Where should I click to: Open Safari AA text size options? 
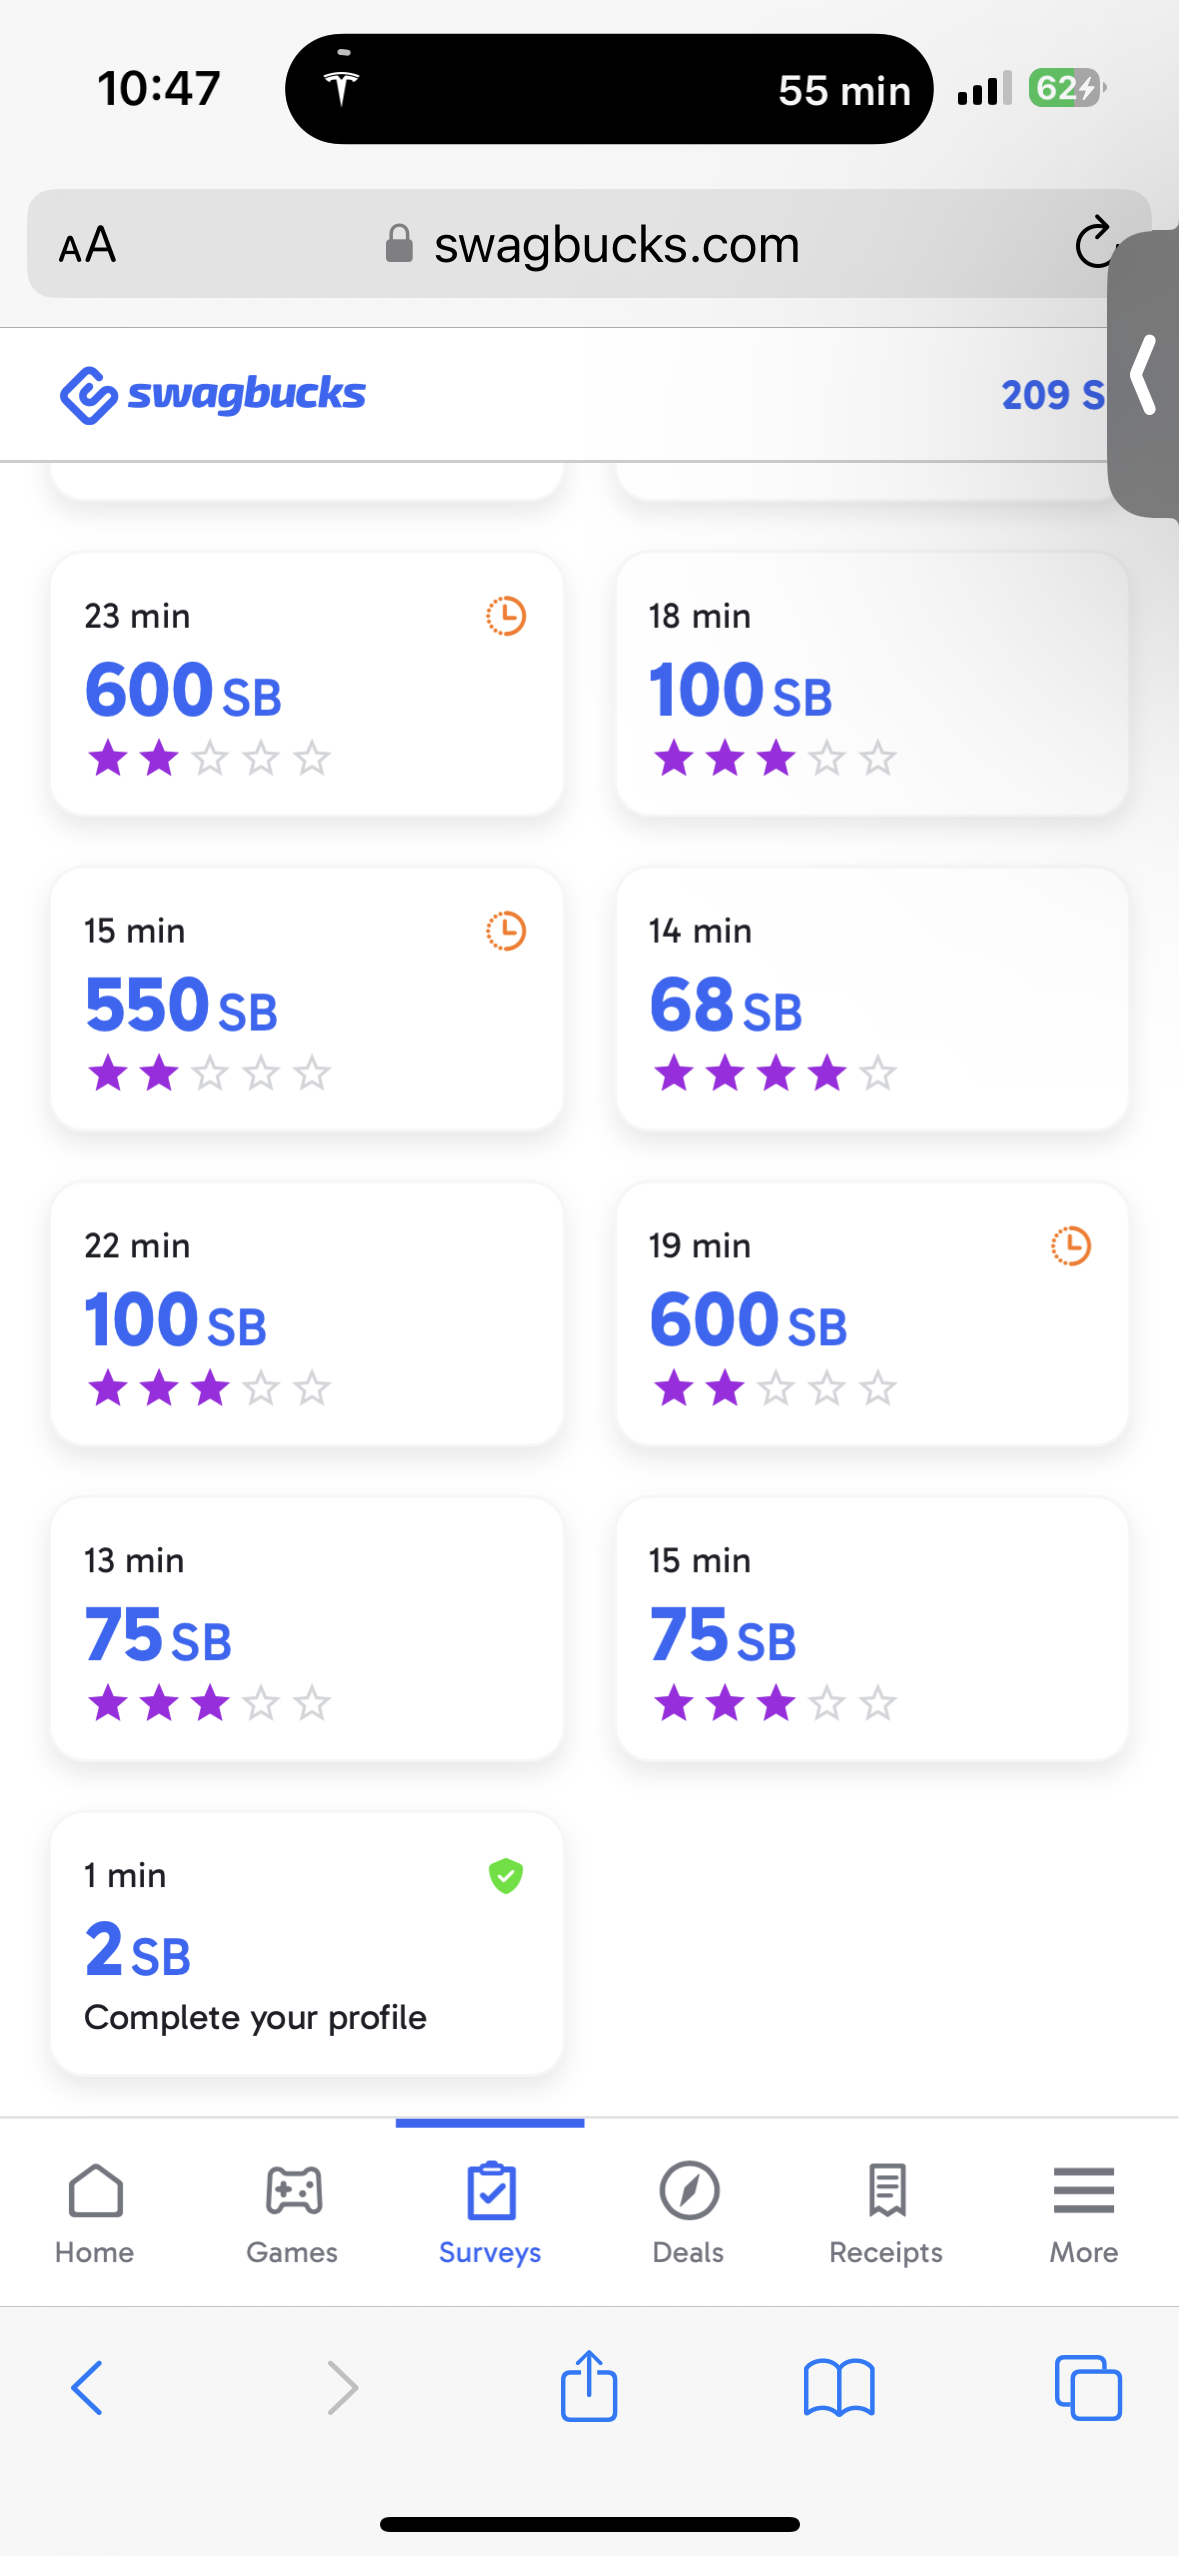point(88,245)
